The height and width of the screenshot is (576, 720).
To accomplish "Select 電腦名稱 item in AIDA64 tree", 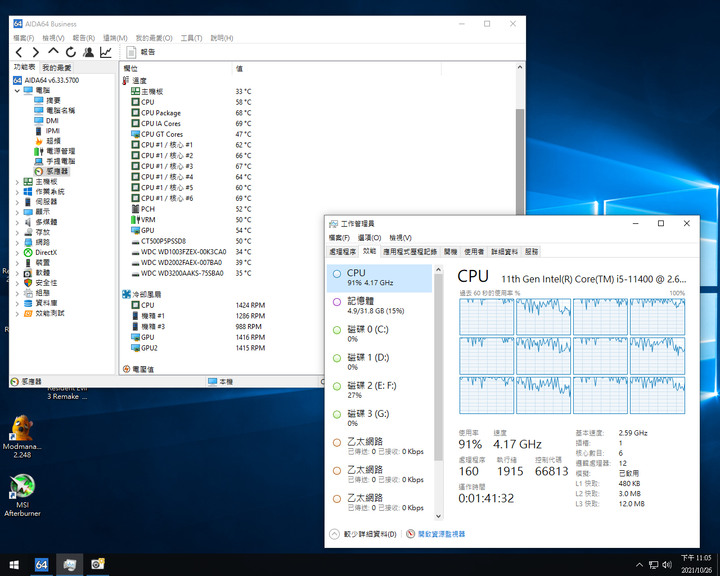I will (55, 111).
